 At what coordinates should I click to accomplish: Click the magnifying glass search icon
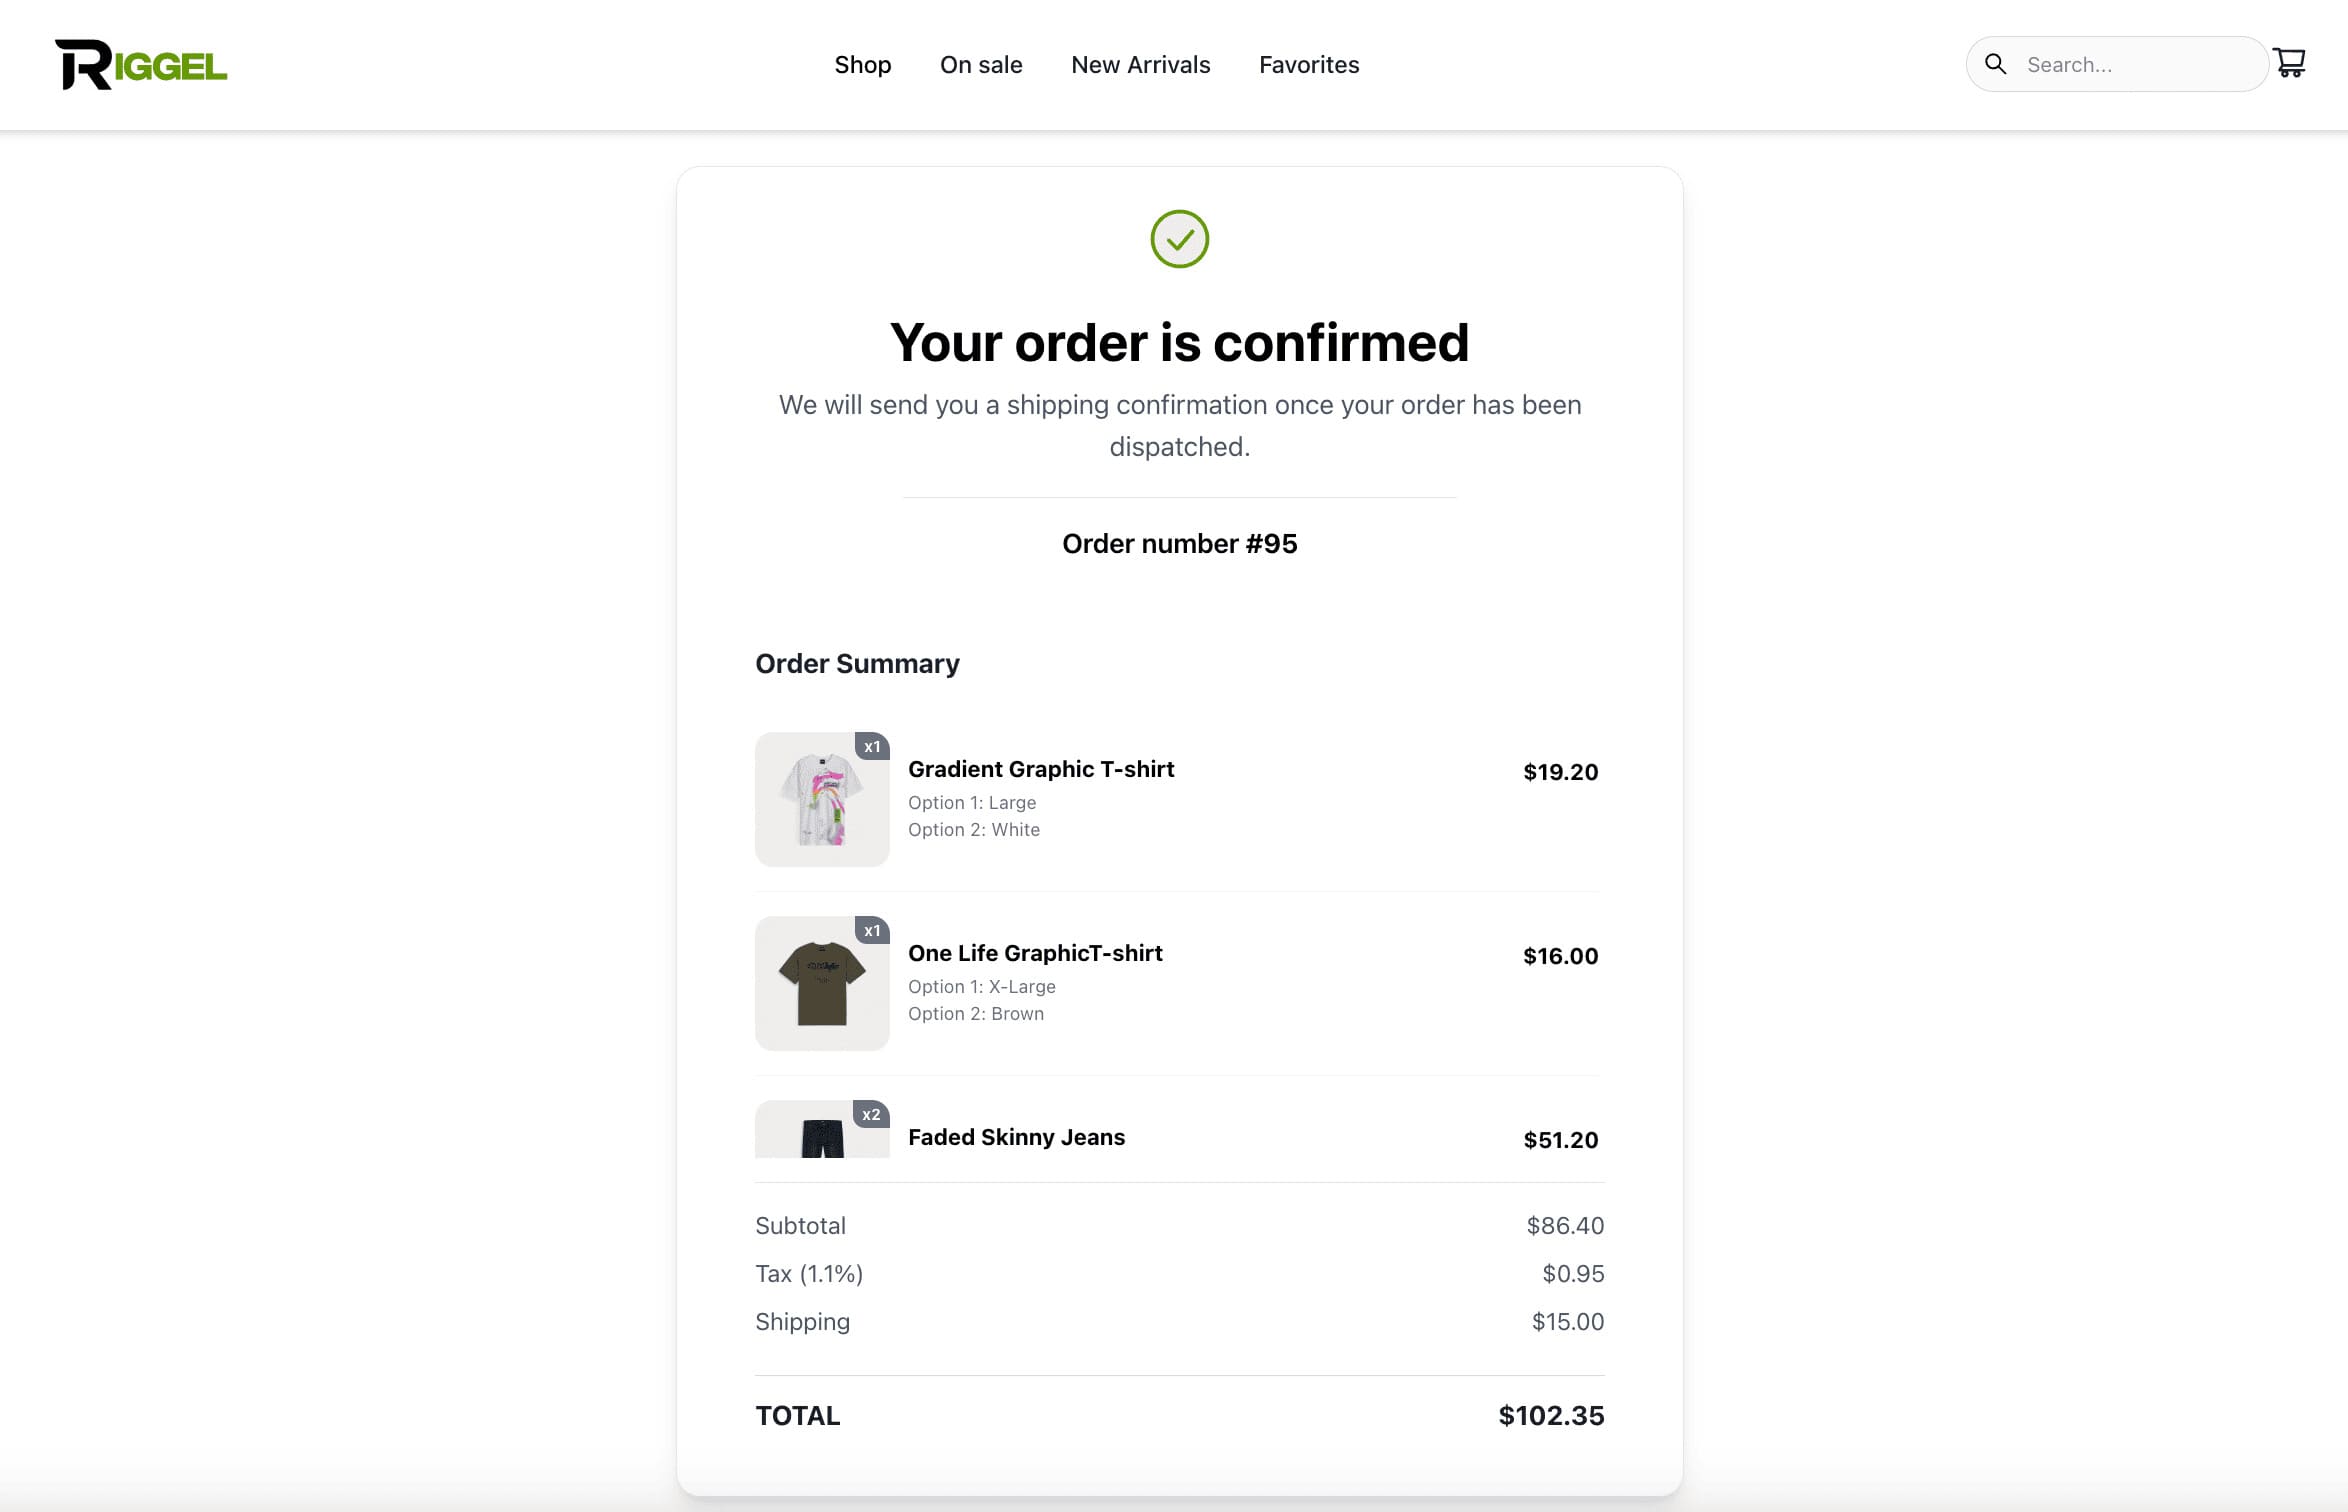[x=1996, y=63]
